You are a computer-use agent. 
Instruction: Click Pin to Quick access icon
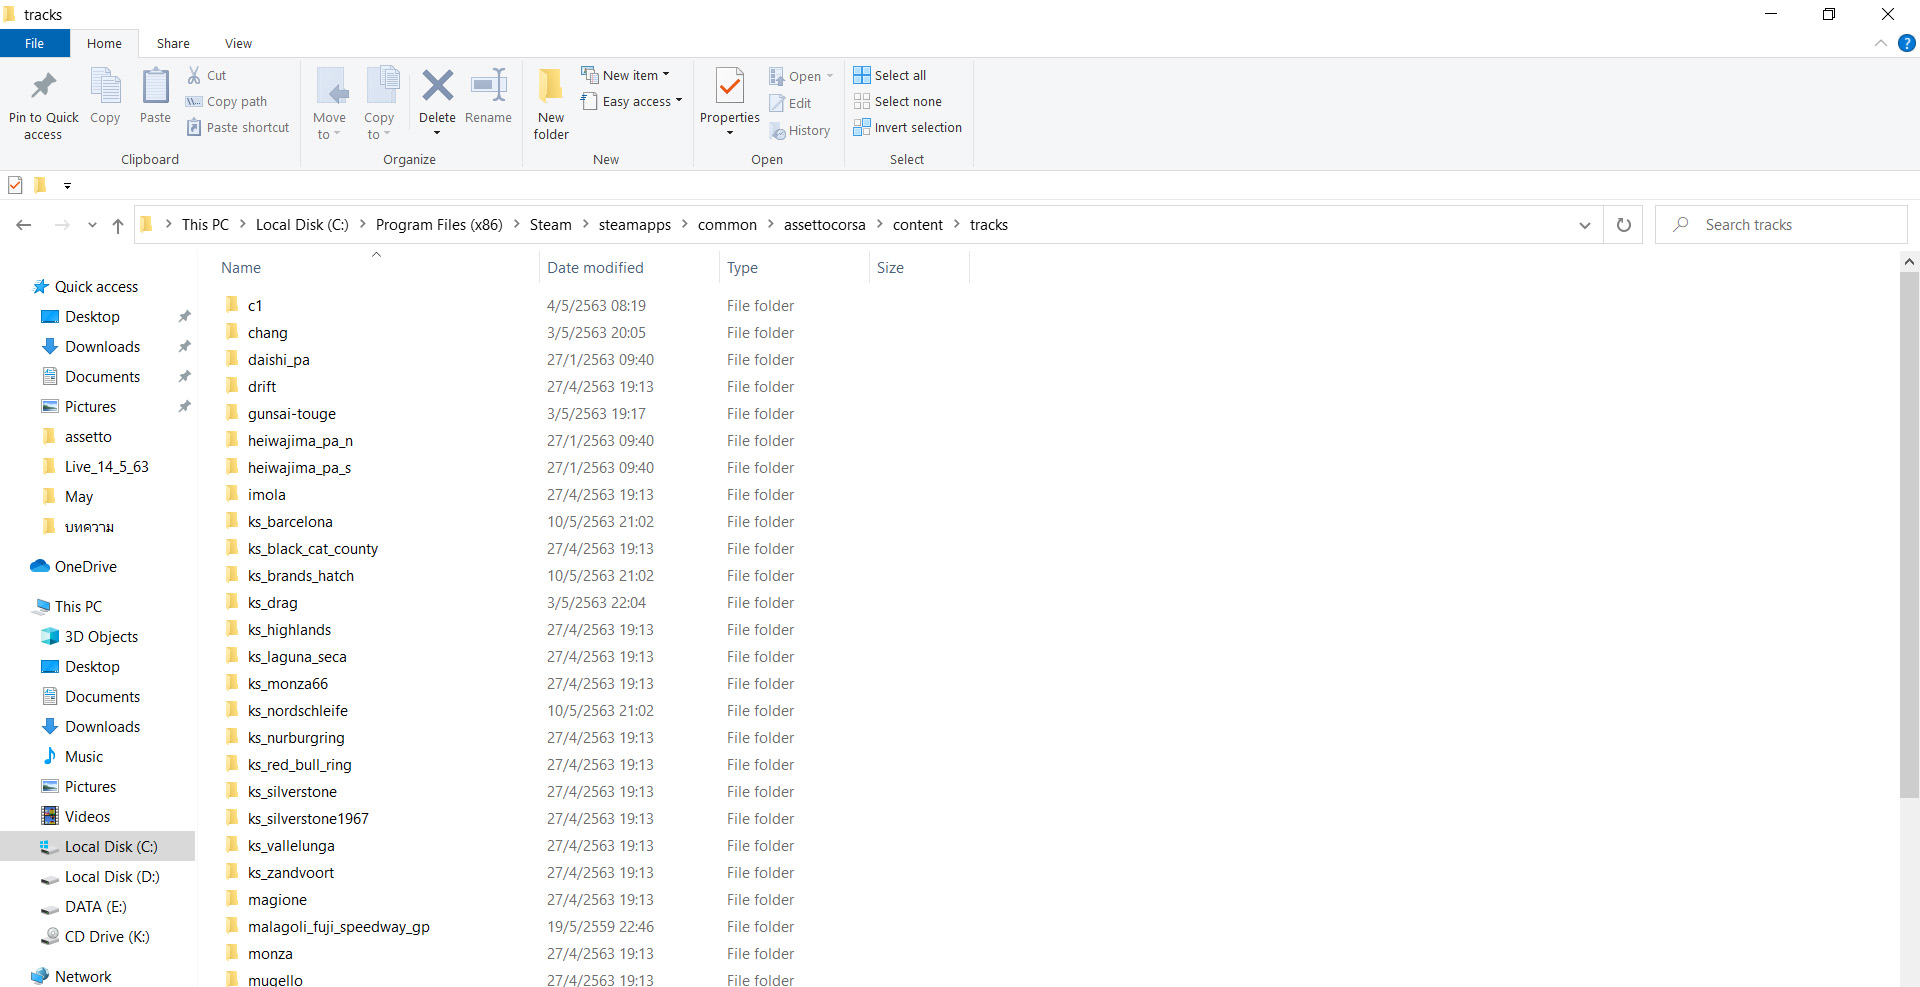click(x=43, y=86)
